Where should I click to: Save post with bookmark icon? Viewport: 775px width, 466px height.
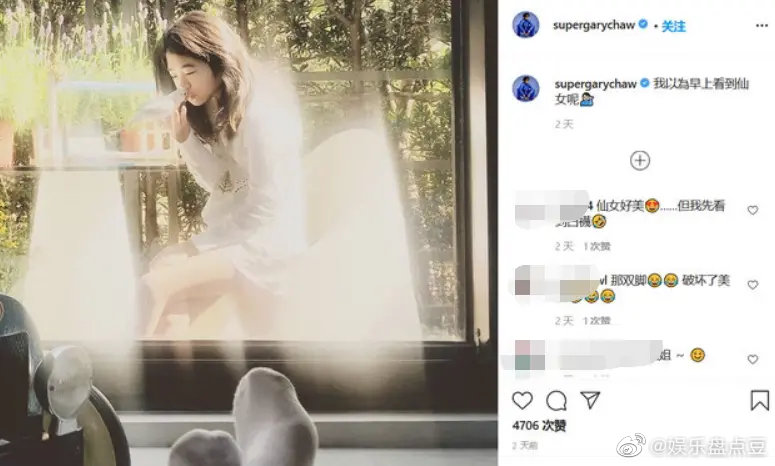760,400
